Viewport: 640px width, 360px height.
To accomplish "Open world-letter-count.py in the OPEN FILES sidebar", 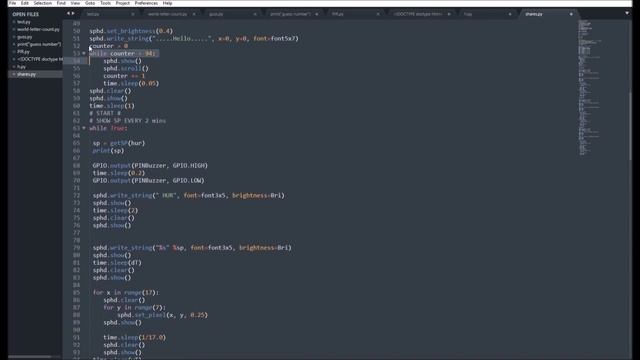I will tap(38, 29).
